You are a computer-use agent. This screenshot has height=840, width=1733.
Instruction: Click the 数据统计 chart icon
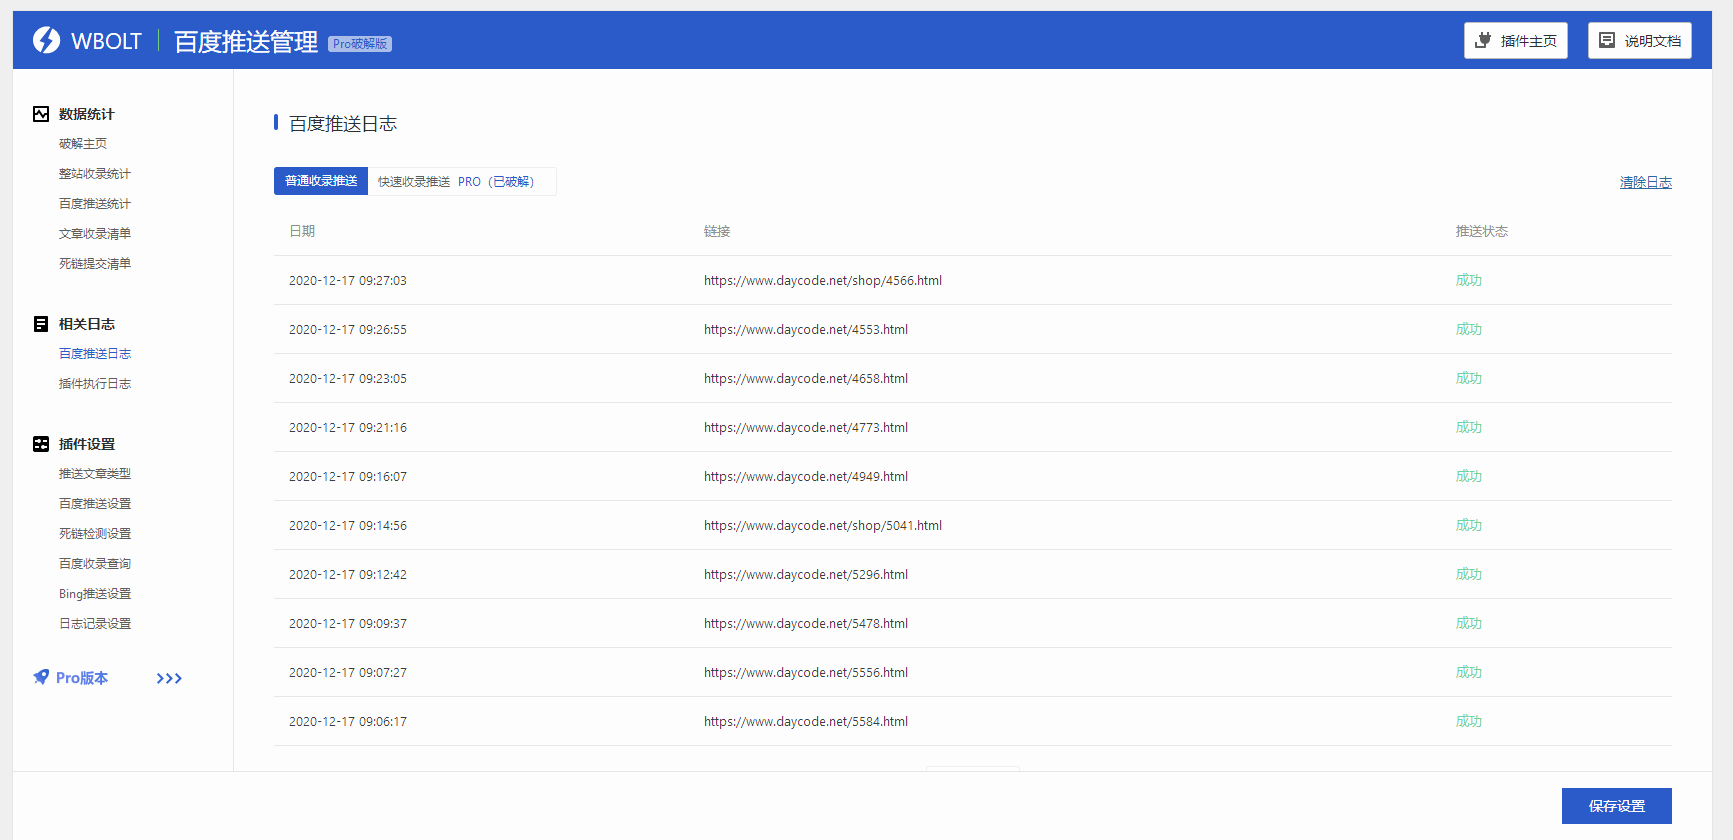pos(41,114)
